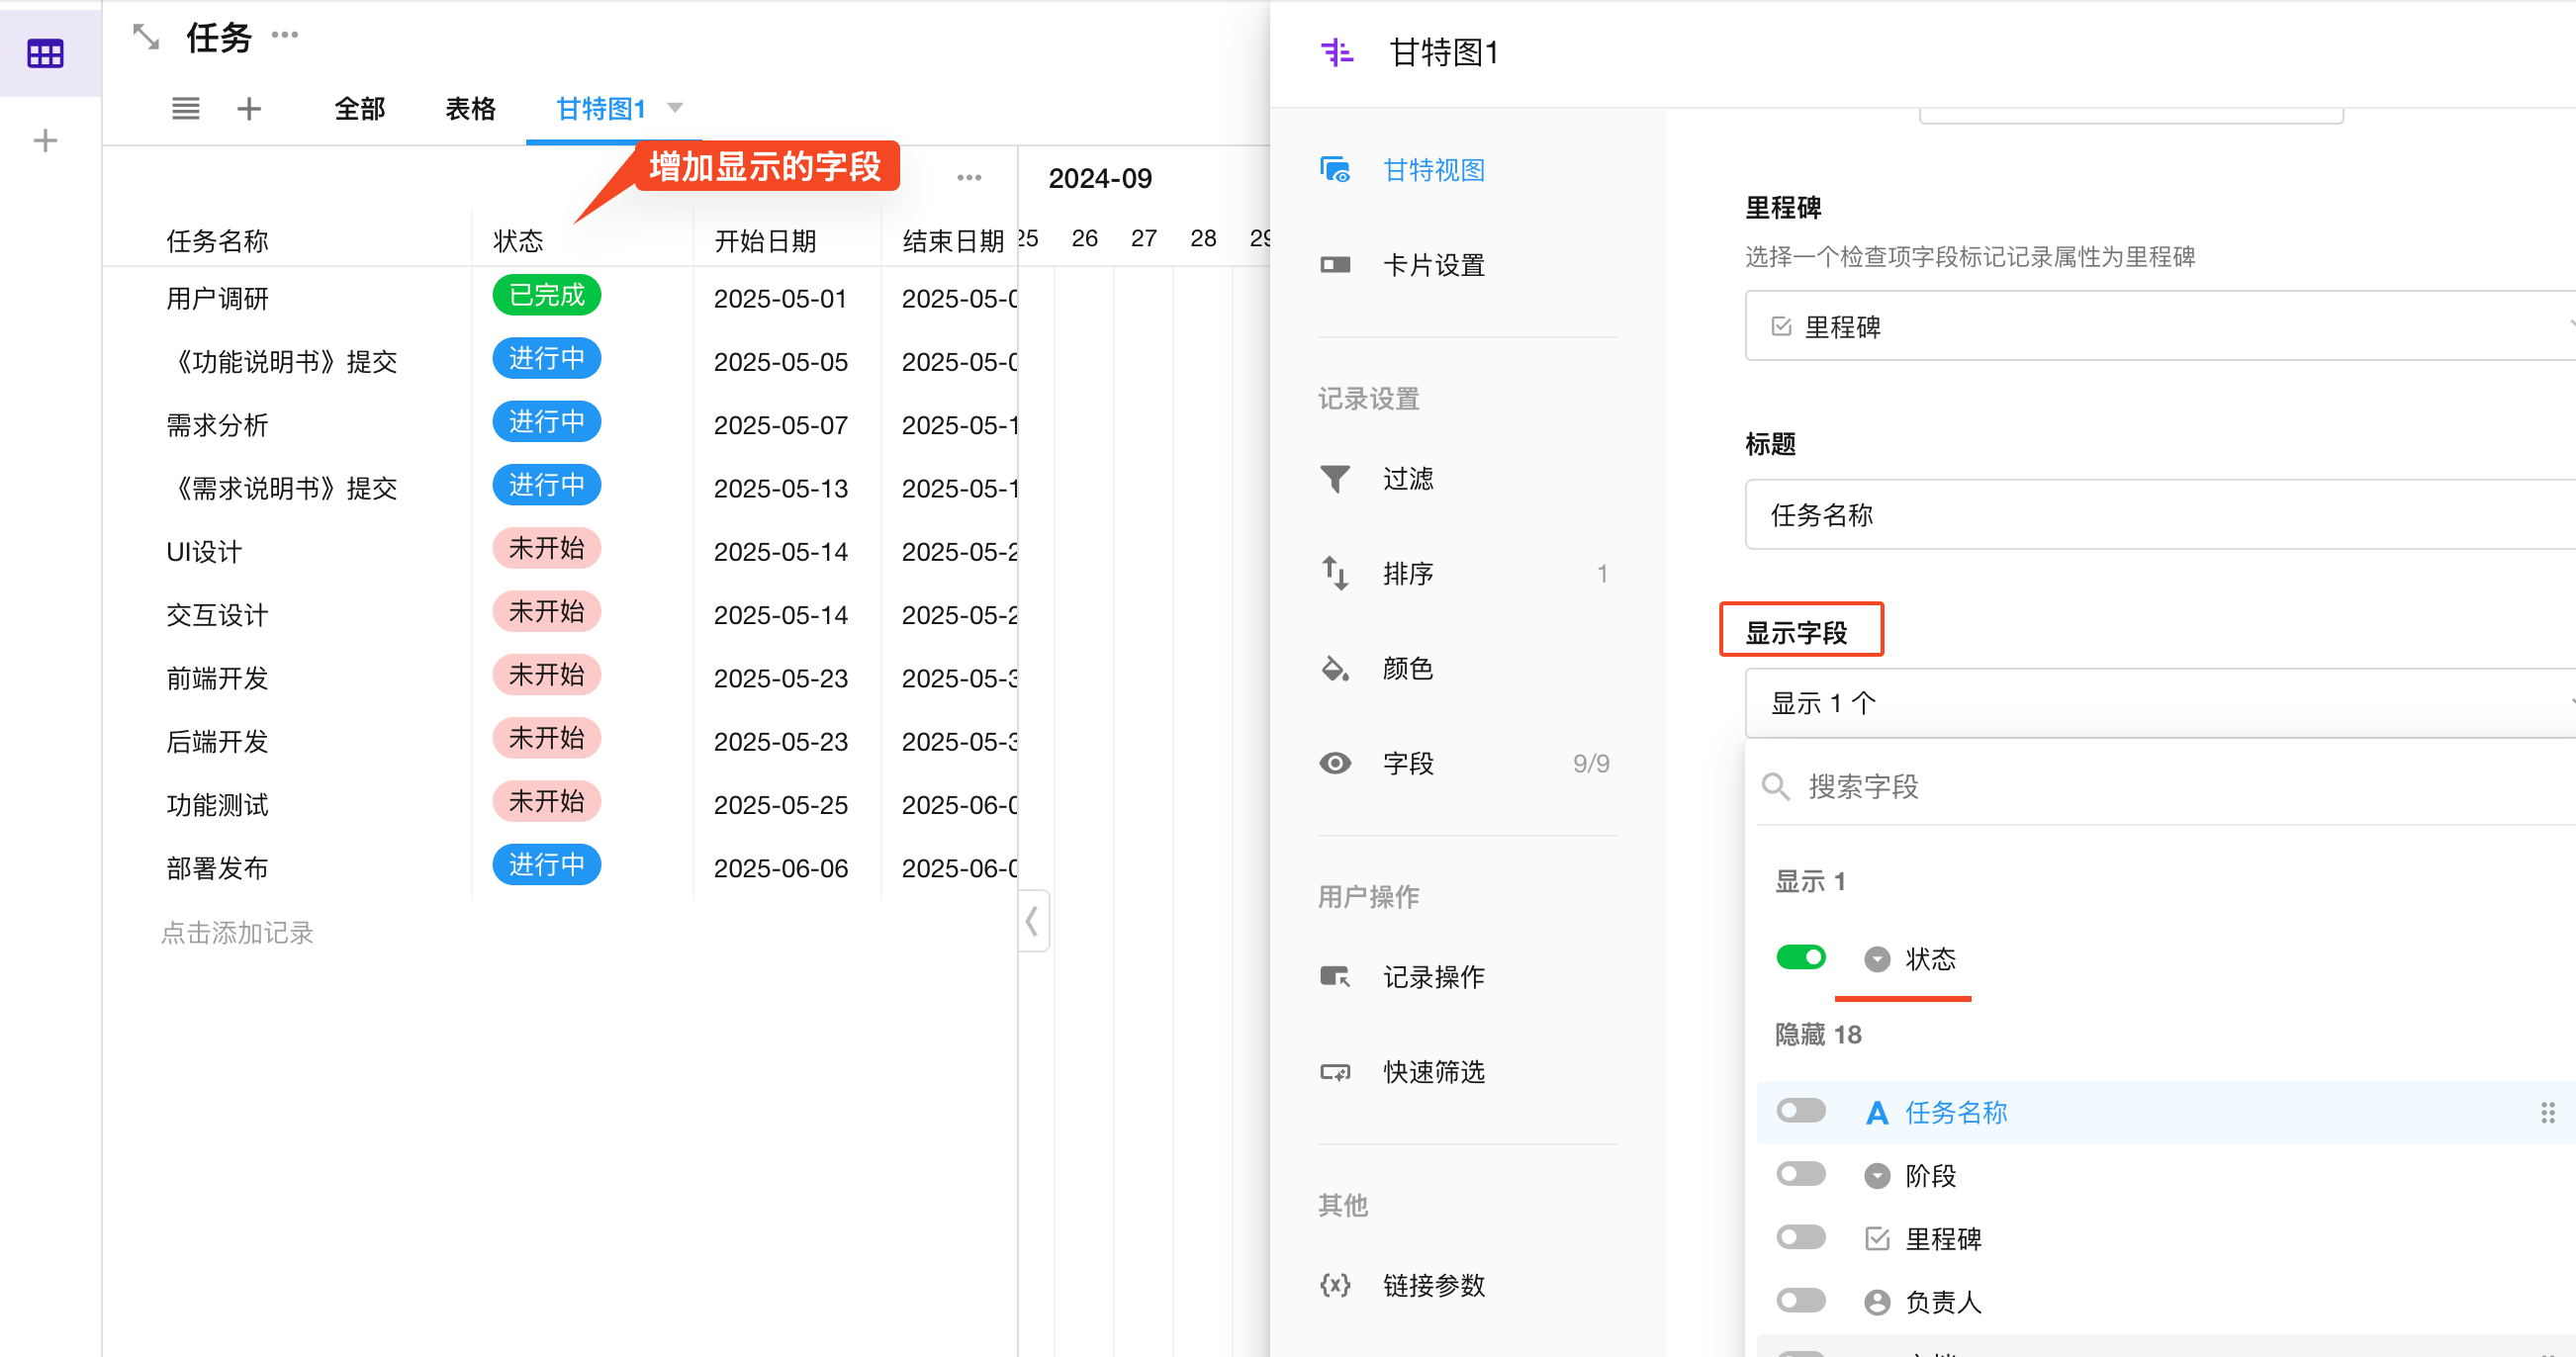Switch to the 全部 tab
2576x1357 pixels.
click(x=359, y=108)
